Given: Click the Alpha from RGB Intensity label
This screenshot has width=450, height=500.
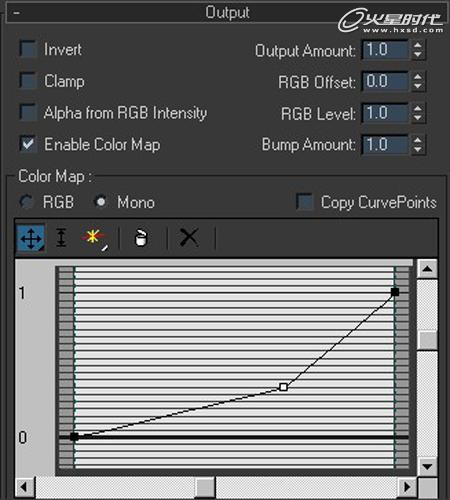Looking at the screenshot, I should click(x=125, y=113).
